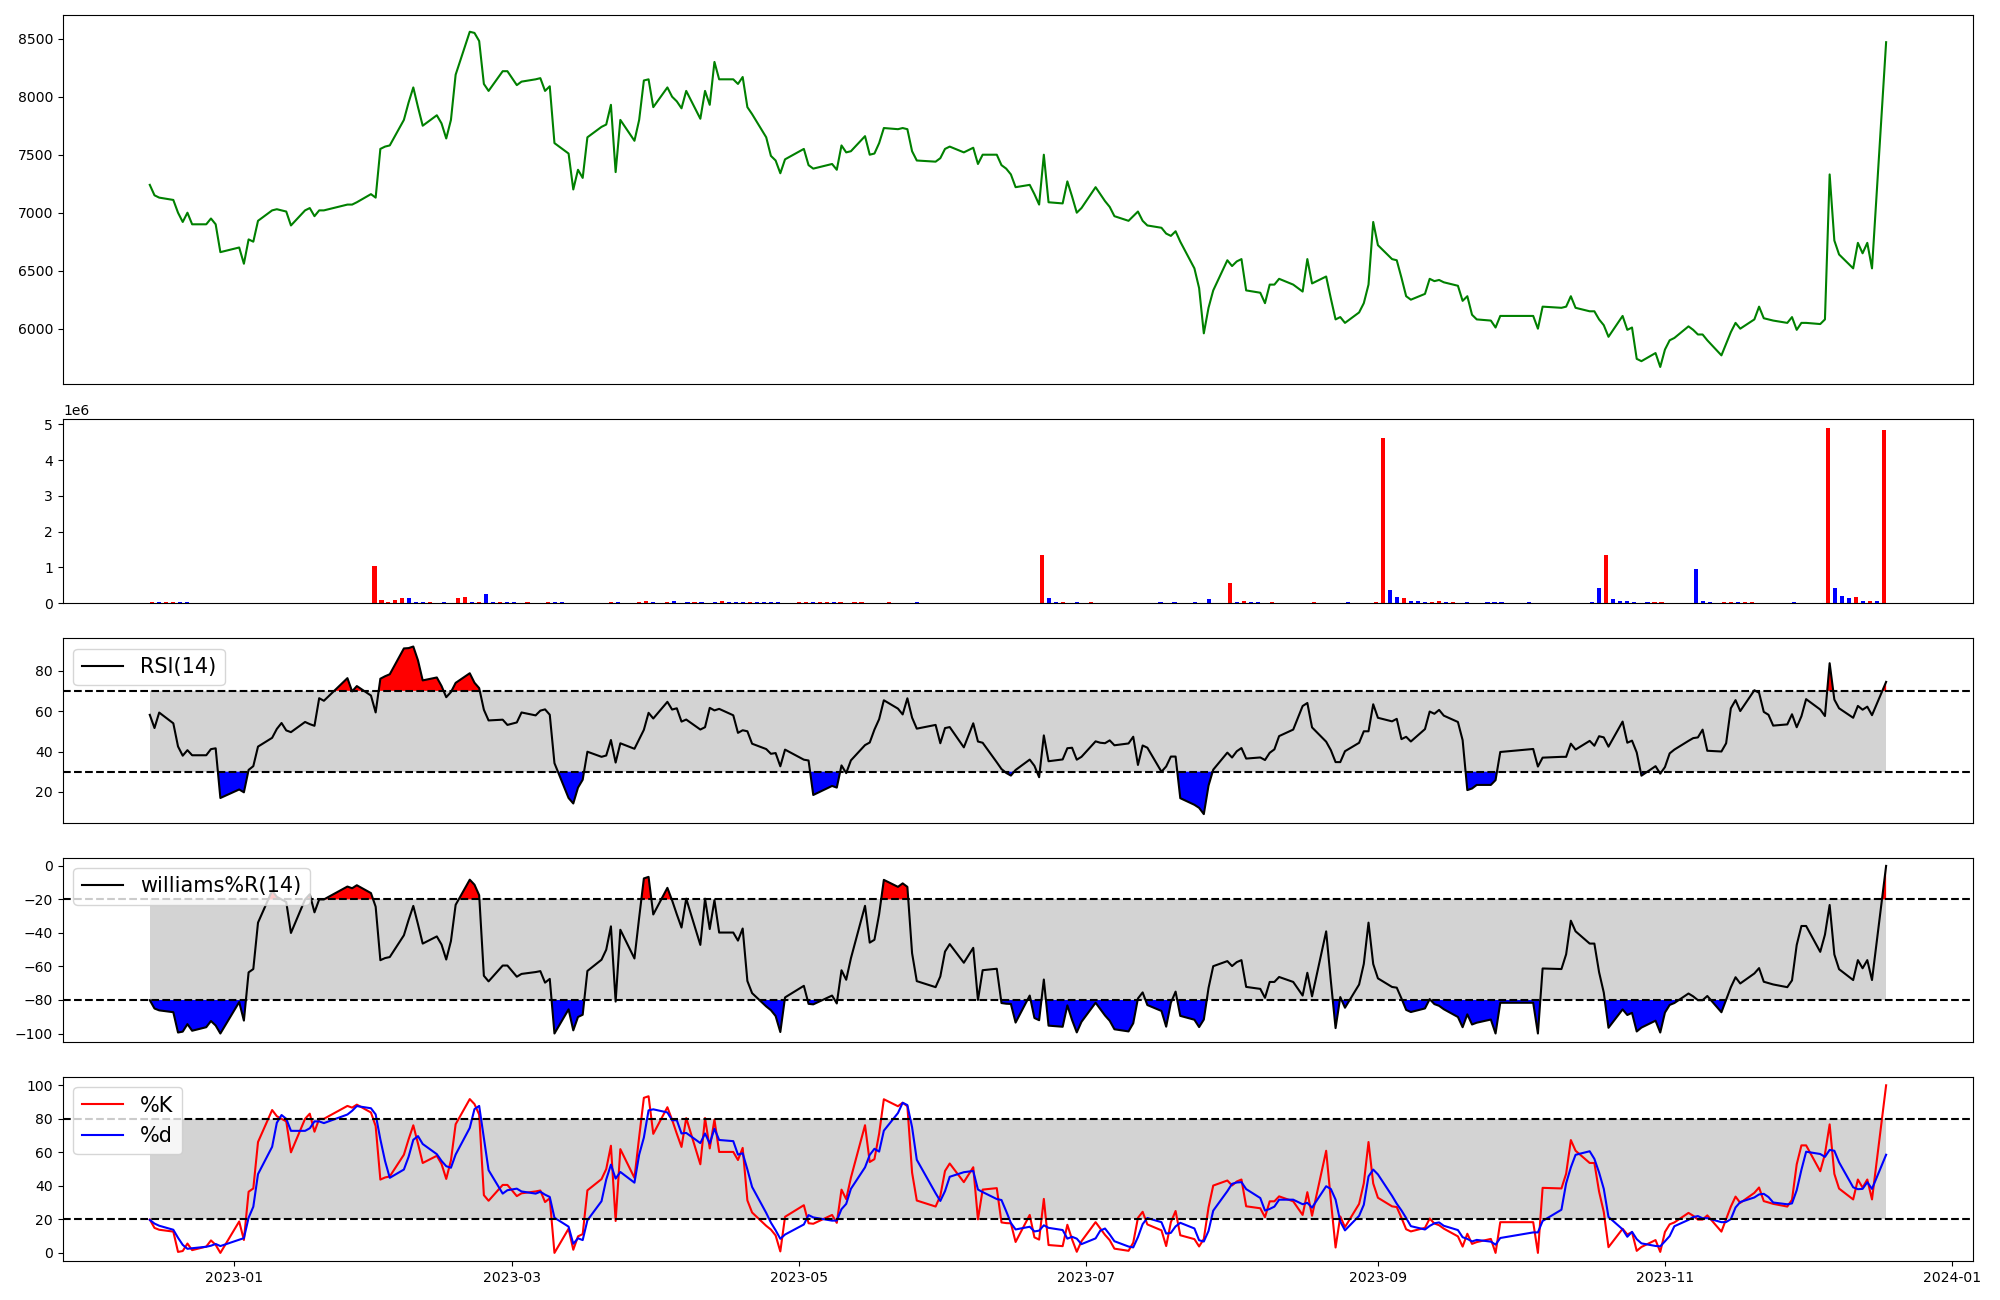Click the williams%R(14) legend label
Image resolution: width=2000 pixels, height=1300 pixels.
(220, 885)
